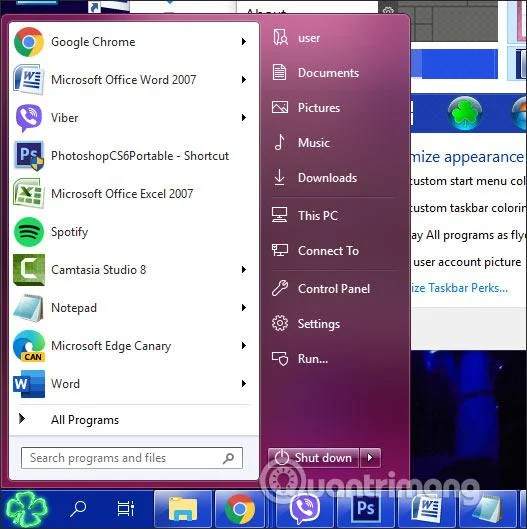
Task: Launch PhotoshopCS6Portable shortcut icon
Action: [x=29, y=156]
